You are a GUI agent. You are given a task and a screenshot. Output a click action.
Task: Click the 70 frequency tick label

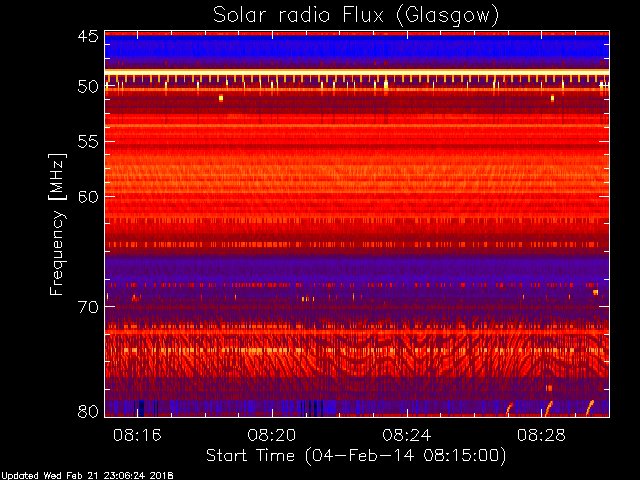tap(88, 307)
